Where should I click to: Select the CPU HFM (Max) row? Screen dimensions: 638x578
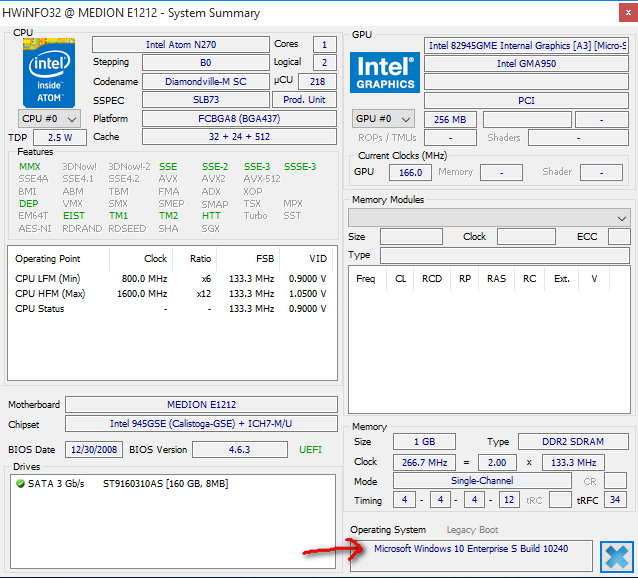coord(171,294)
